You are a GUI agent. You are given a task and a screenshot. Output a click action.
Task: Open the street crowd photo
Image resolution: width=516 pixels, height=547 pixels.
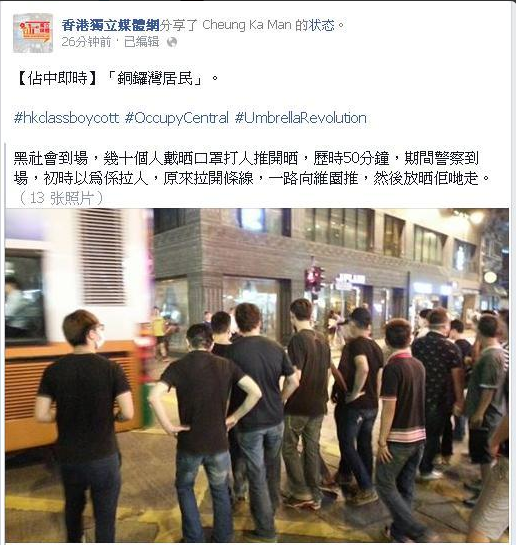coord(257,375)
